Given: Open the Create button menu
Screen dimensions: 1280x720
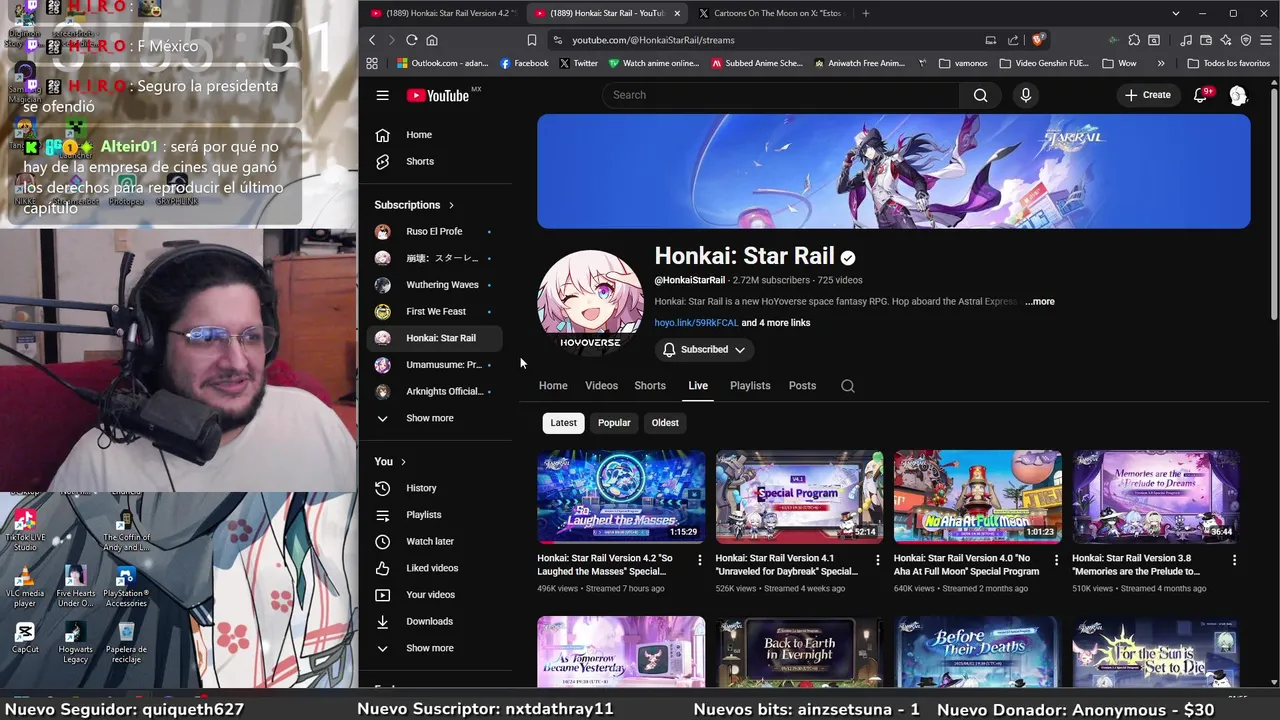Looking at the screenshot, I should [x=1147, y=95].
